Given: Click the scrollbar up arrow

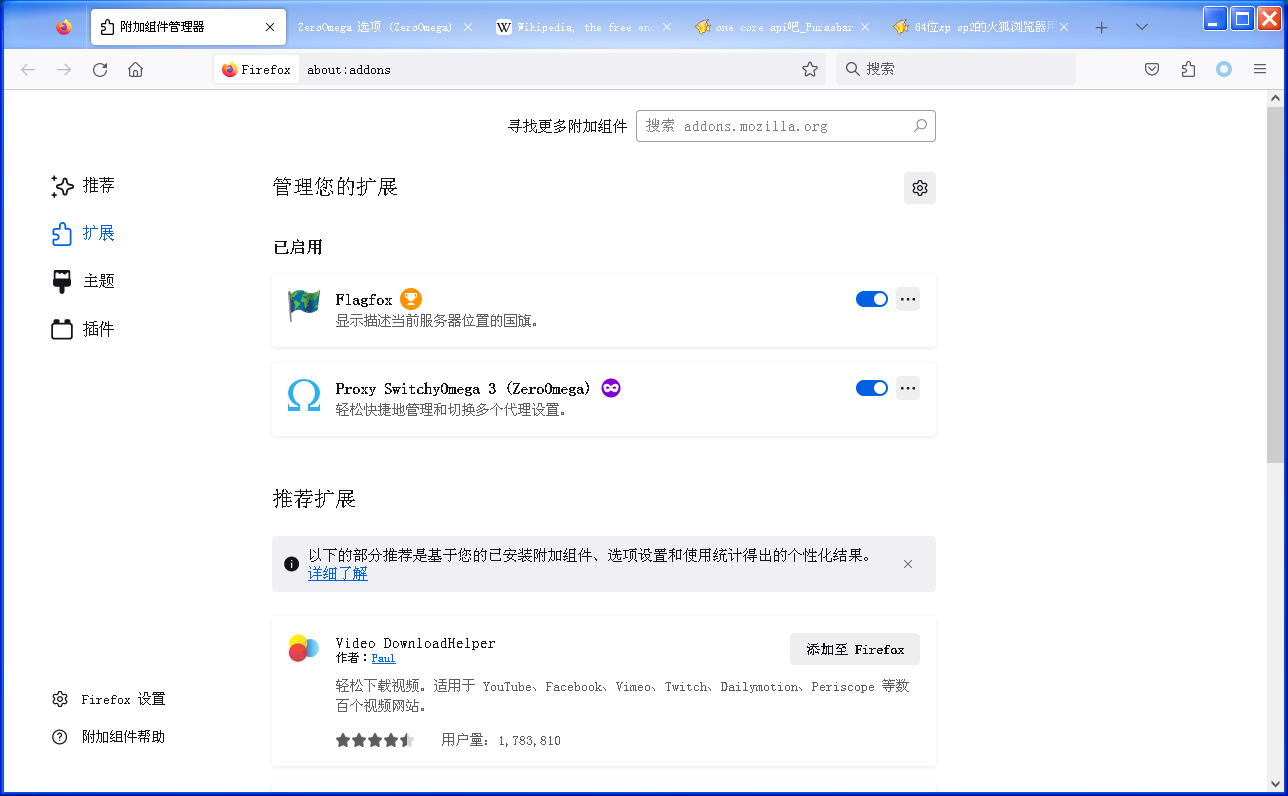Looking at the screenshot, I should 1275,98.
